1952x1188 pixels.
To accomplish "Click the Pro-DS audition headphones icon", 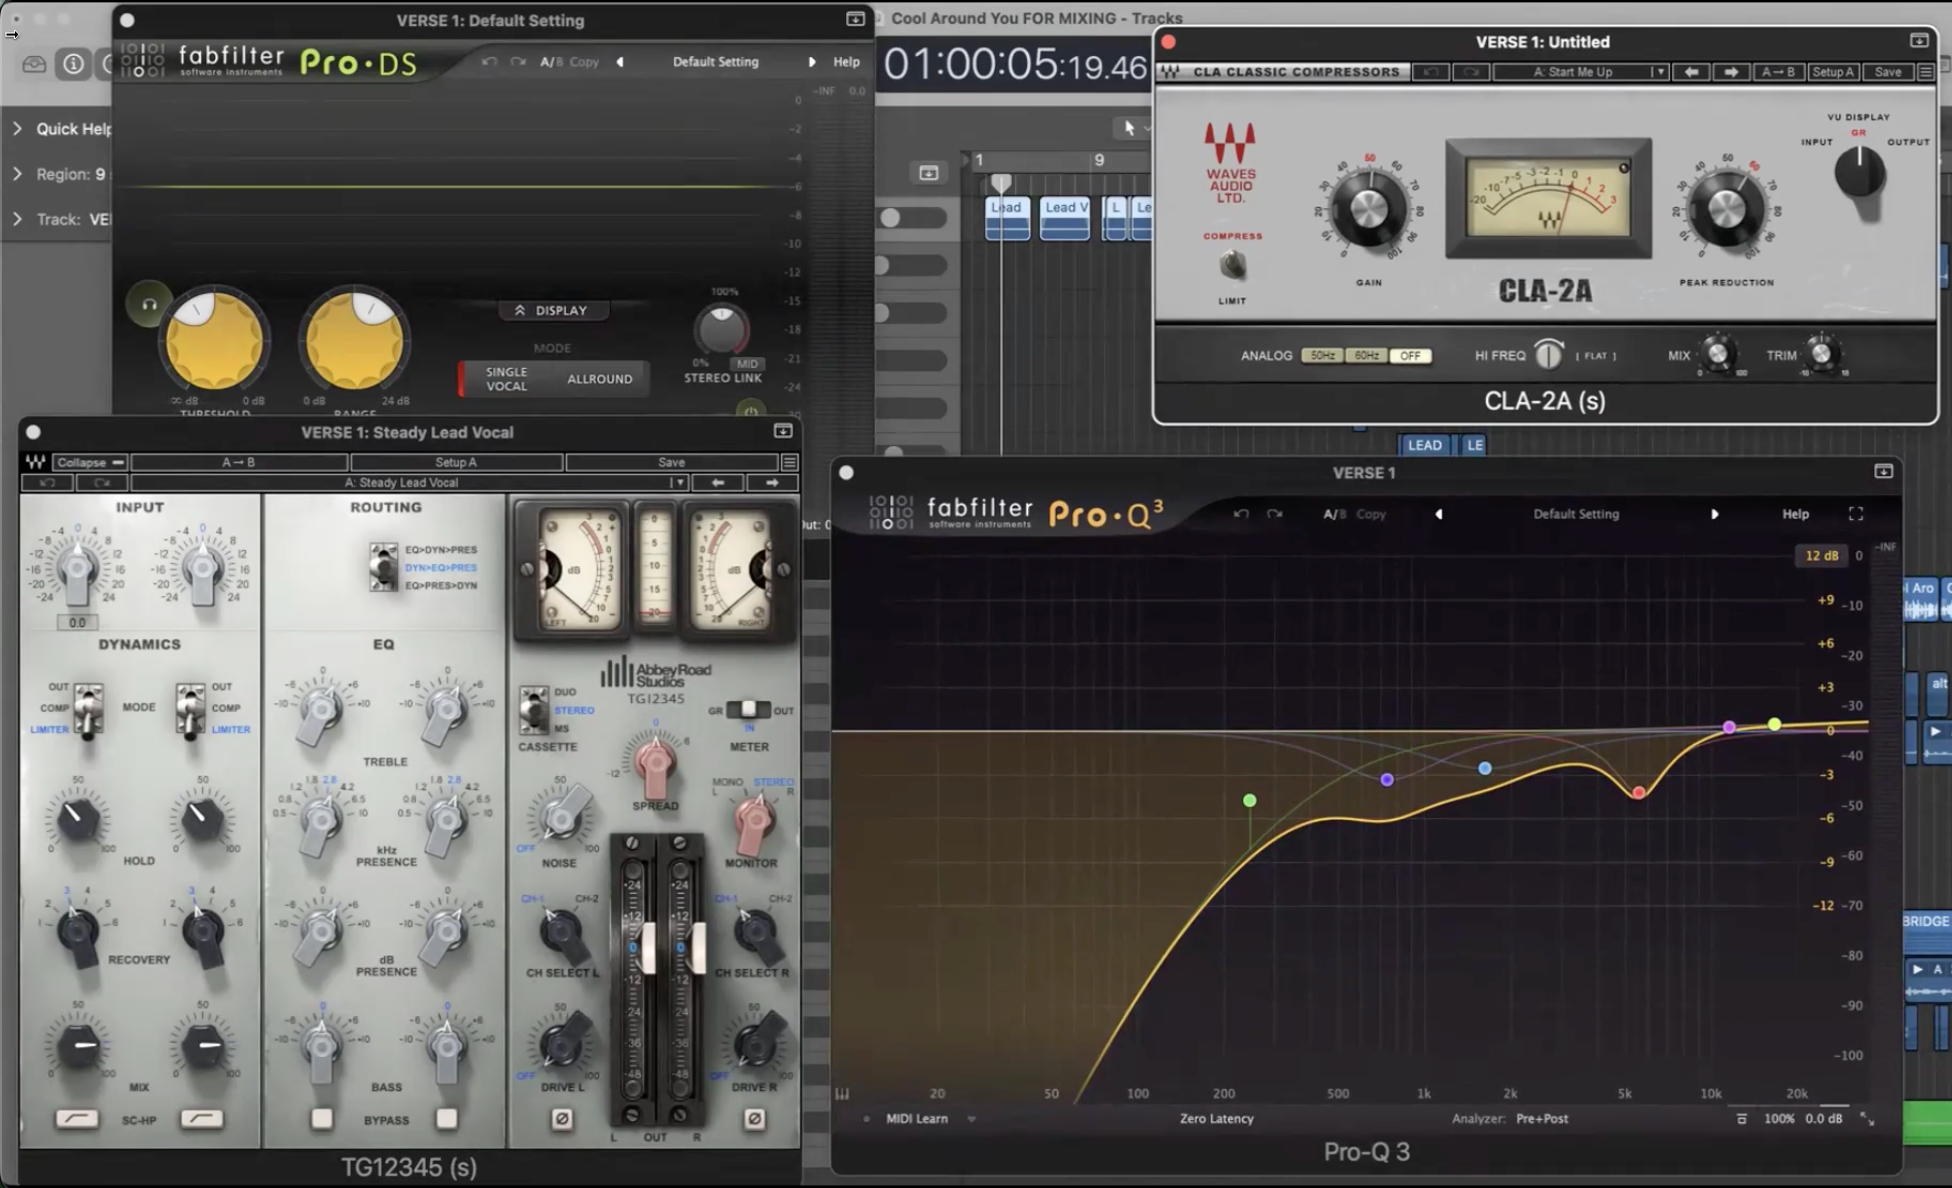I will click(149, 304).
